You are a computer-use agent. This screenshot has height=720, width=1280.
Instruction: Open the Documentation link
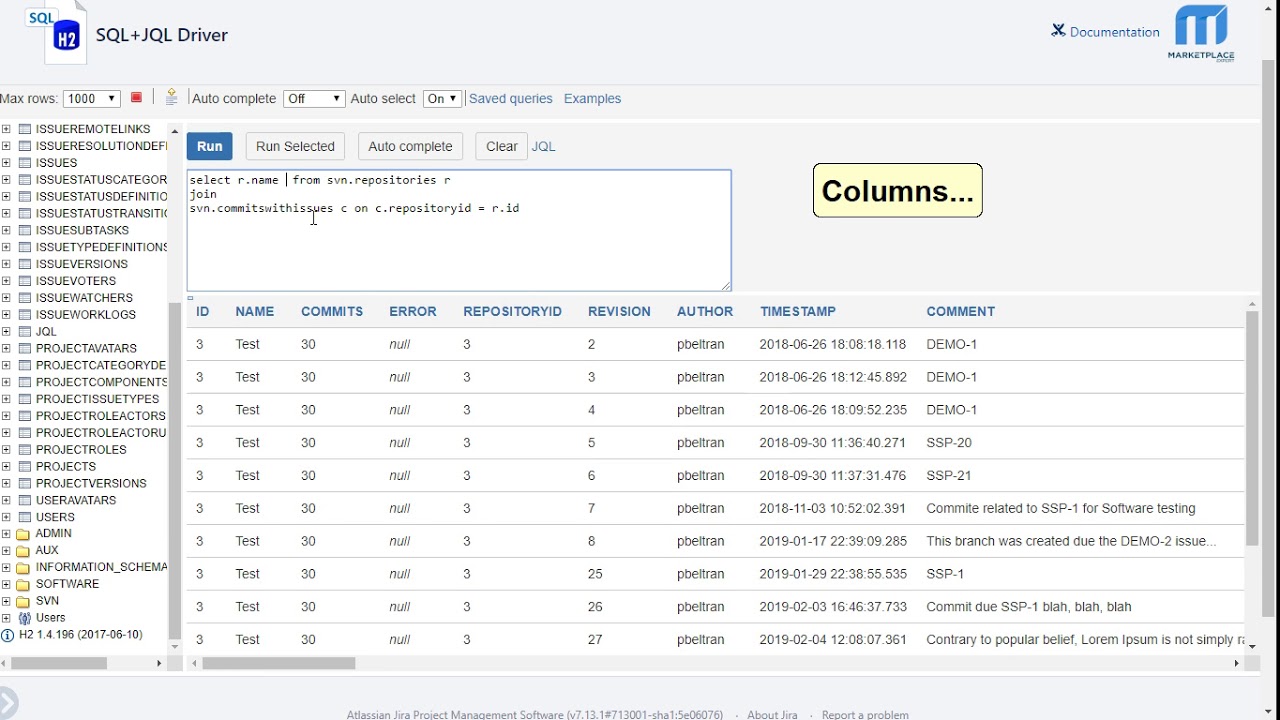coord(1115,32)
